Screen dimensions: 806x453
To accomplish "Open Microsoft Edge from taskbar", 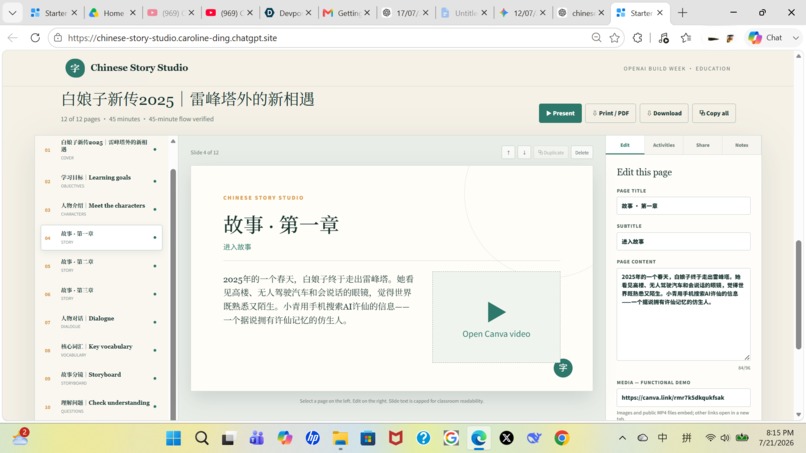I will (479, 438).
